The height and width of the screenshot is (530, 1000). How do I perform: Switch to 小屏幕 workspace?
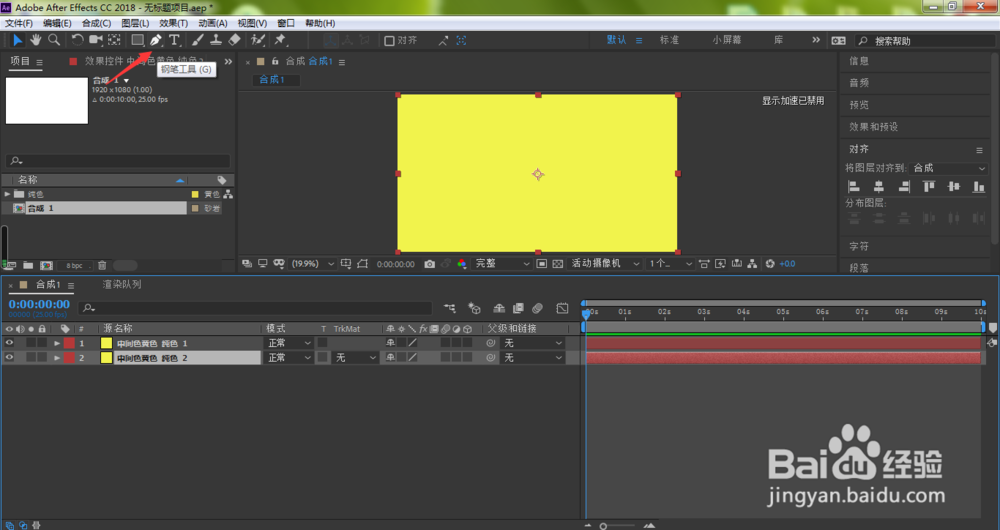click(x=726, y=40)
